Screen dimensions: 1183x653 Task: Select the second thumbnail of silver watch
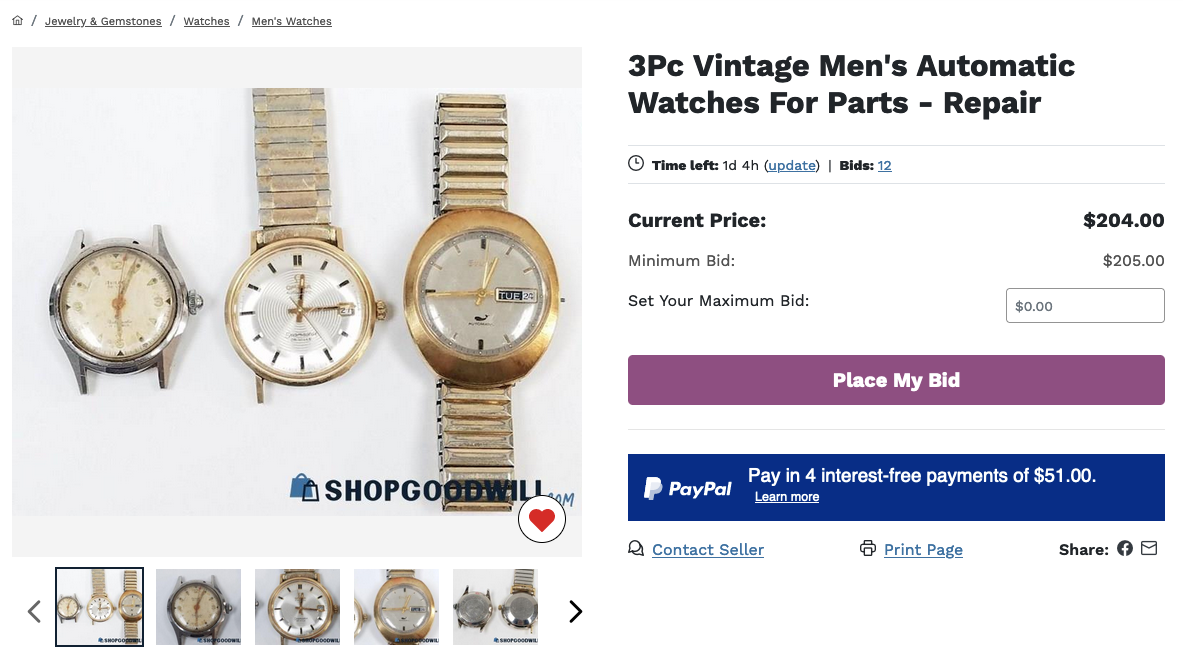(x=198, y=607)
